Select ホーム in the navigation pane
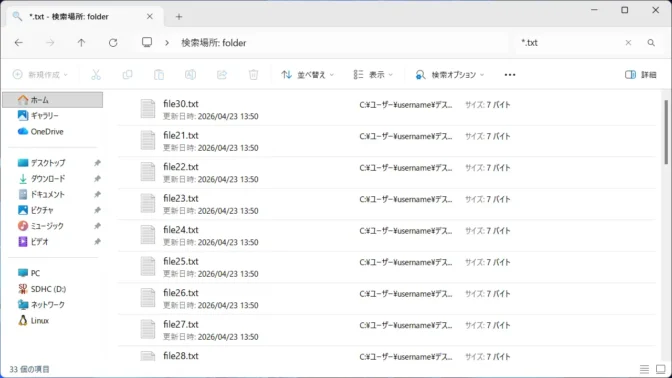 point(53,100)
